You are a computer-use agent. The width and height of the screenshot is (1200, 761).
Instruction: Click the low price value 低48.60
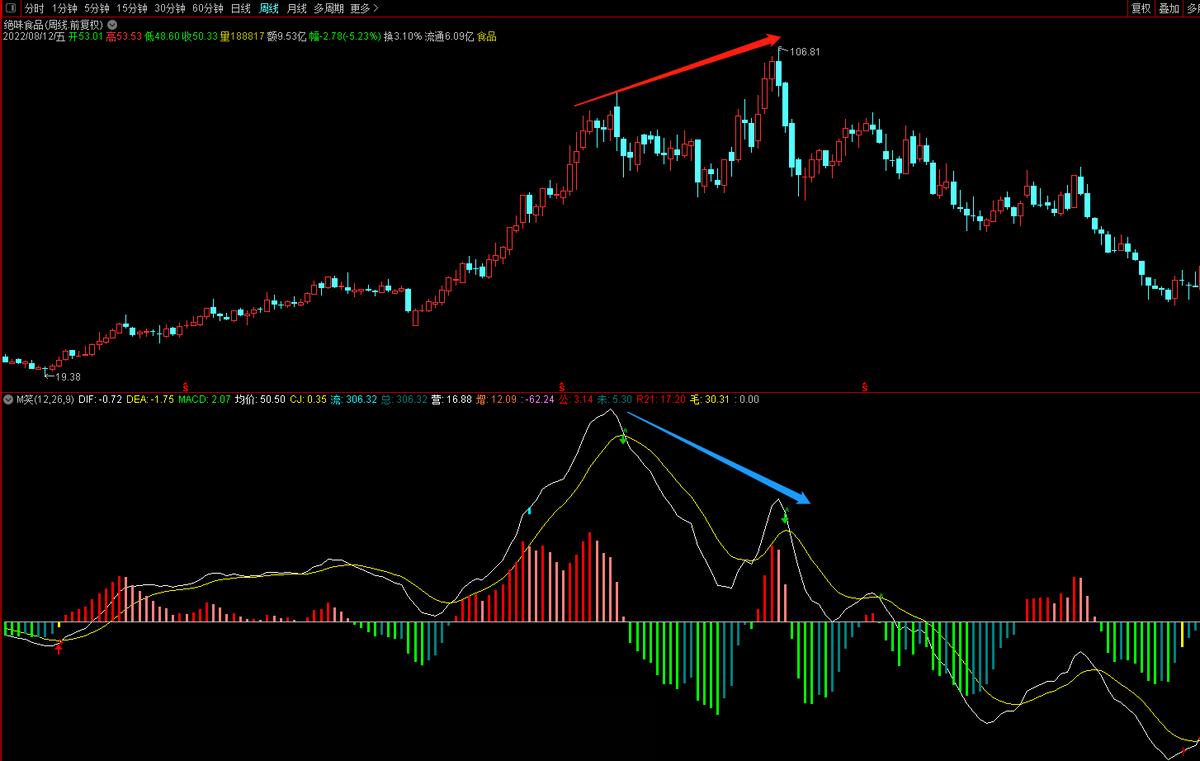(161, 36)
